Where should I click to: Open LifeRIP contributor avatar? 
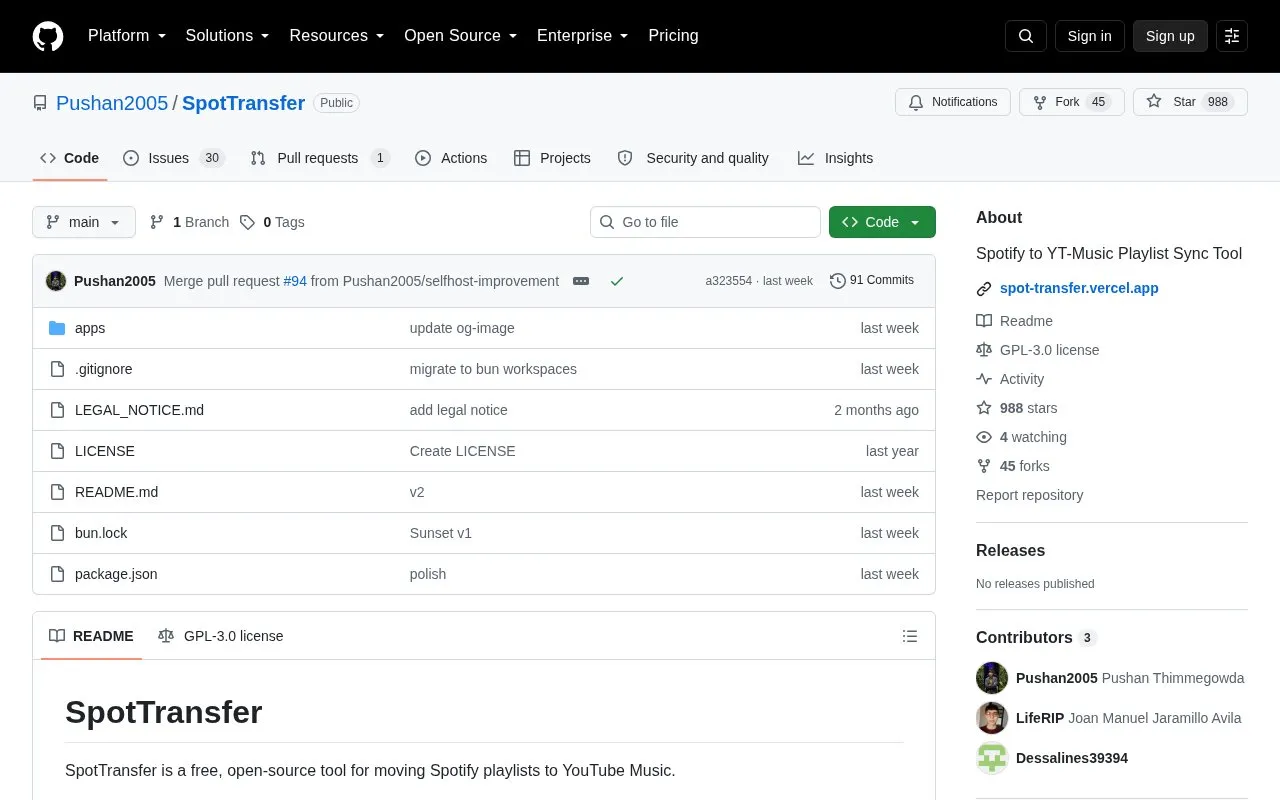click(992, 718)
